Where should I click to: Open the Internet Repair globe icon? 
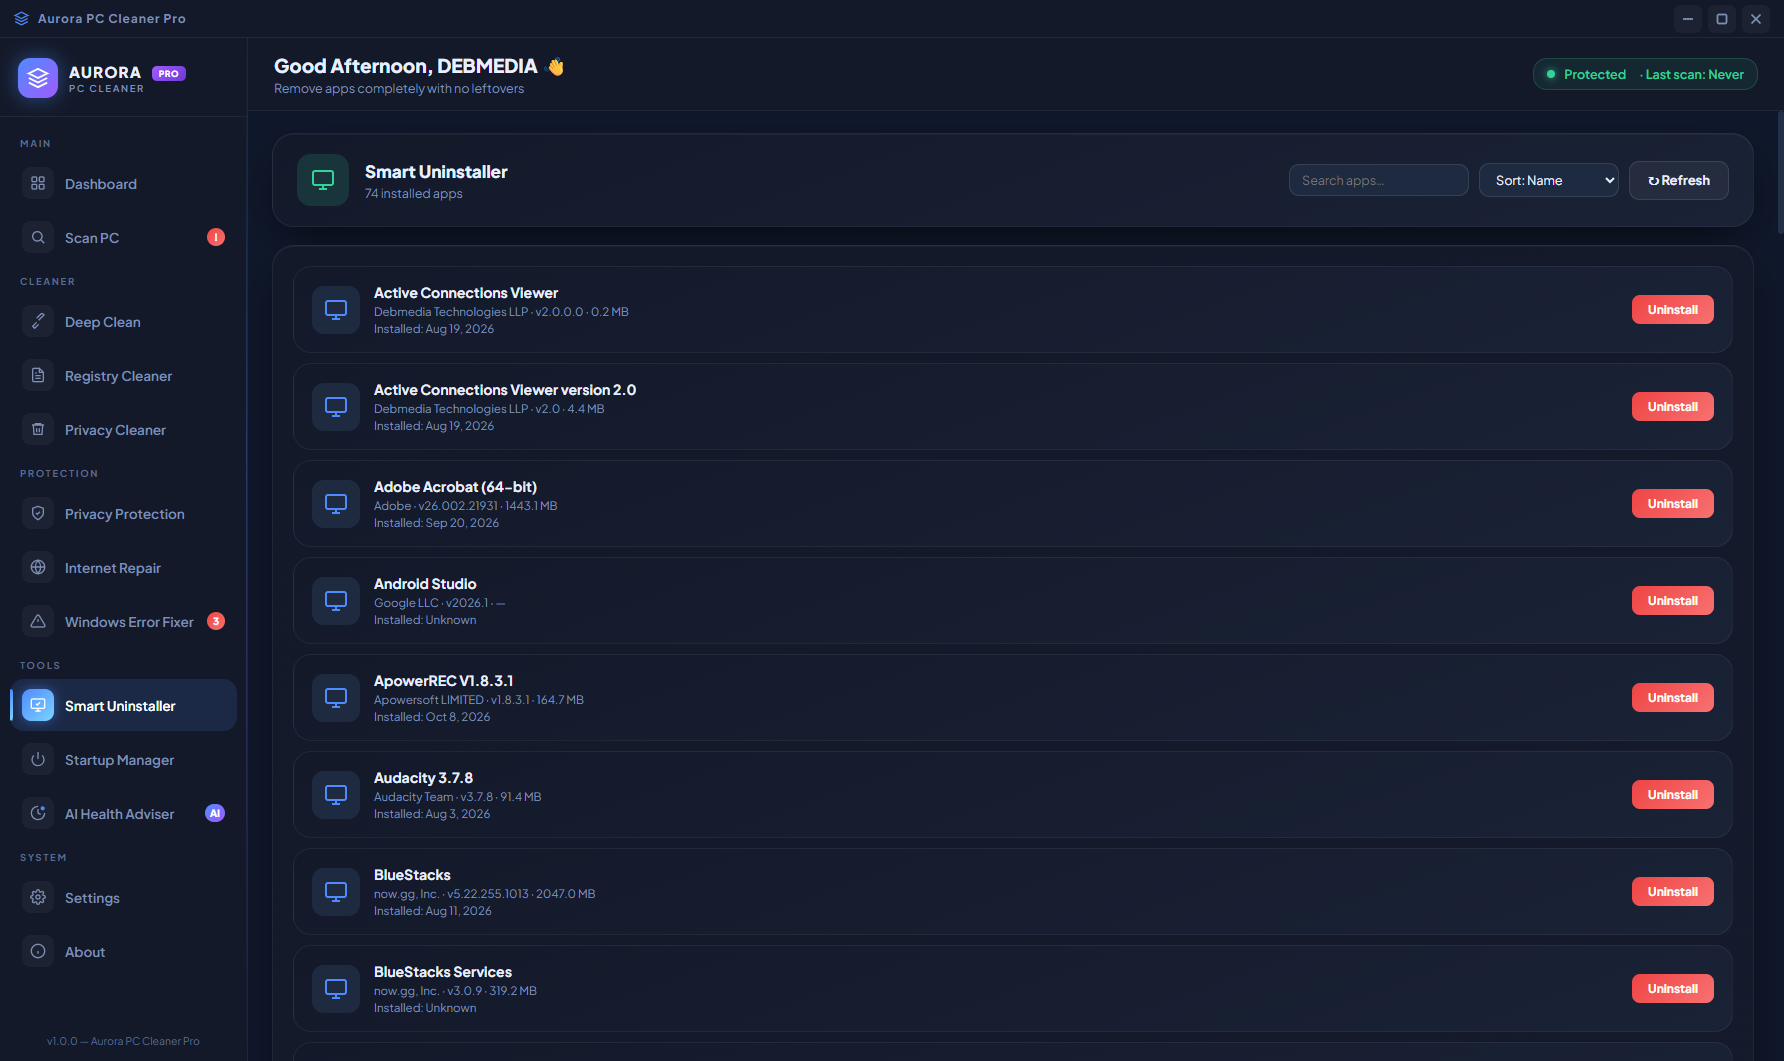(x=38, y=568)
